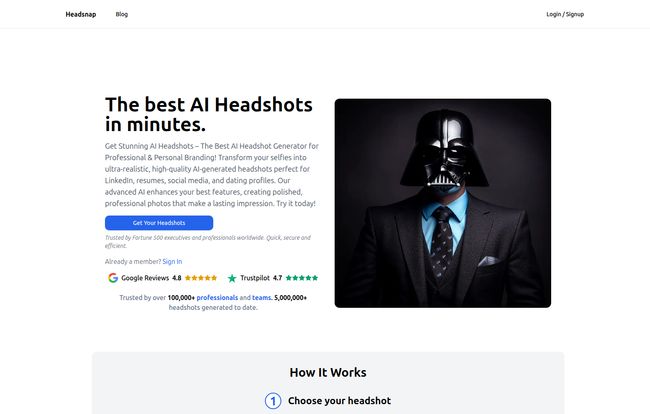Open the teams link
Viewport: 650px width, 414px height.
pyautogui.click(x=261, y=298)
